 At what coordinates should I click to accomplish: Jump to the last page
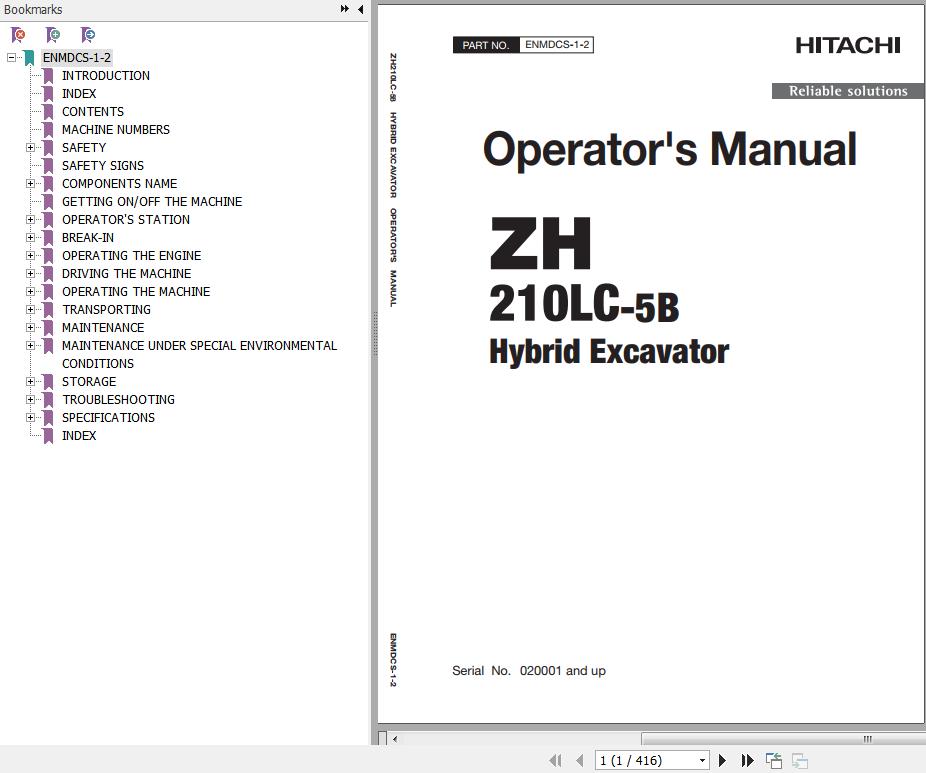pyautogui.click(x=747, y=761)
